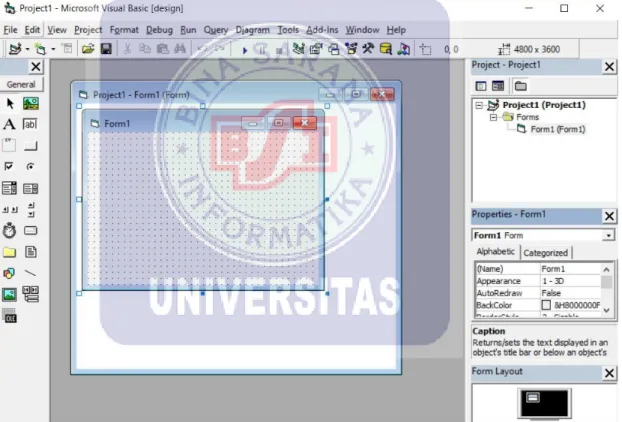Open the Help menu

click(396, 30)
